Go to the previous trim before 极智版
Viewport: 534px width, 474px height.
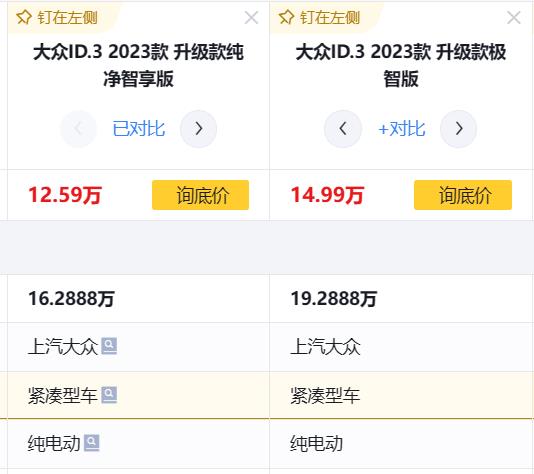click(343, 129)
